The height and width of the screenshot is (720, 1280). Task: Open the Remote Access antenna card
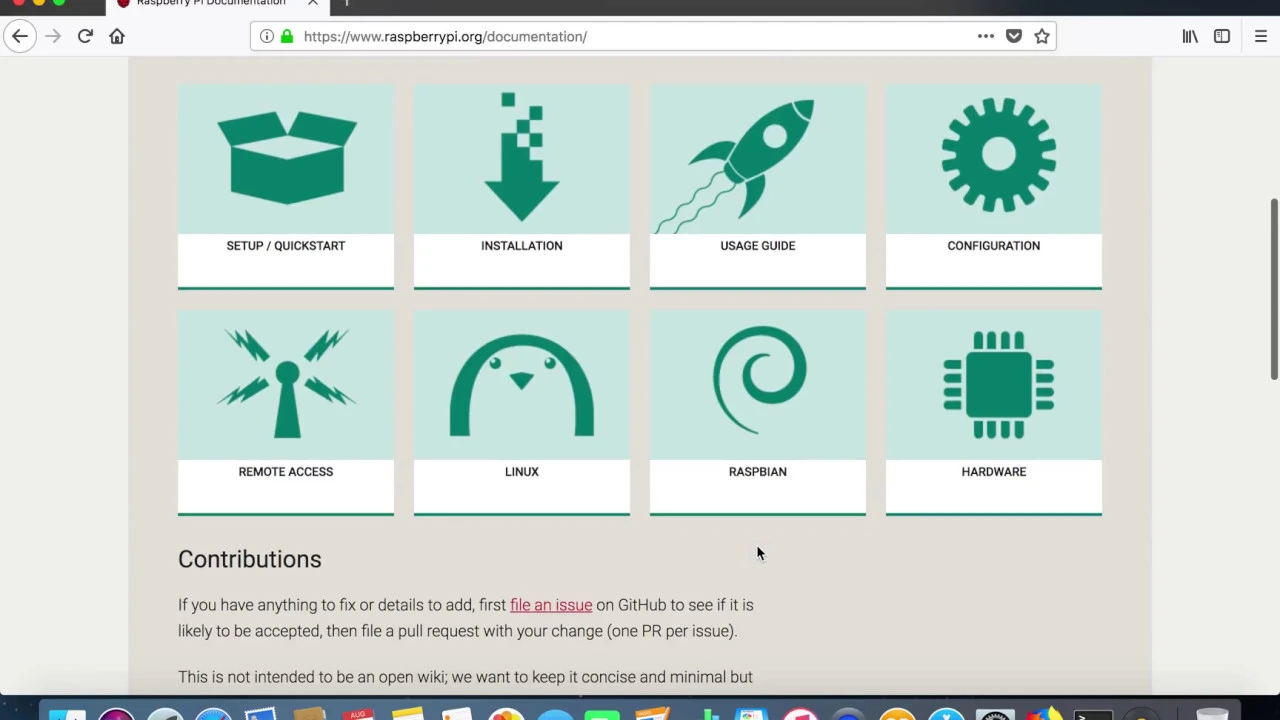coord(286,413)
